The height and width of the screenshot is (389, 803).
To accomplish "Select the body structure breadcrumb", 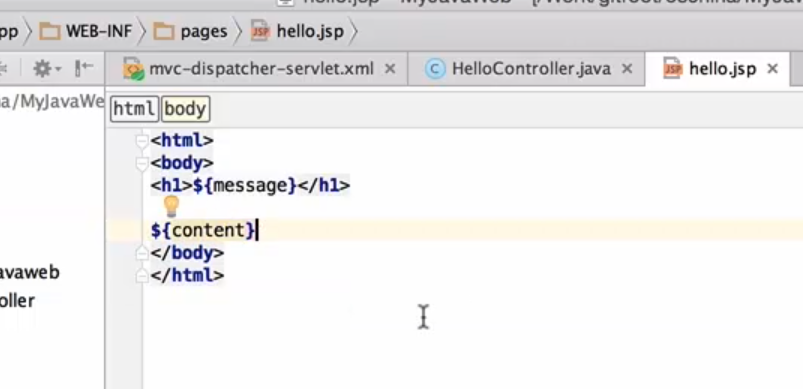I will pyautogui.click(x=185, y=109).
